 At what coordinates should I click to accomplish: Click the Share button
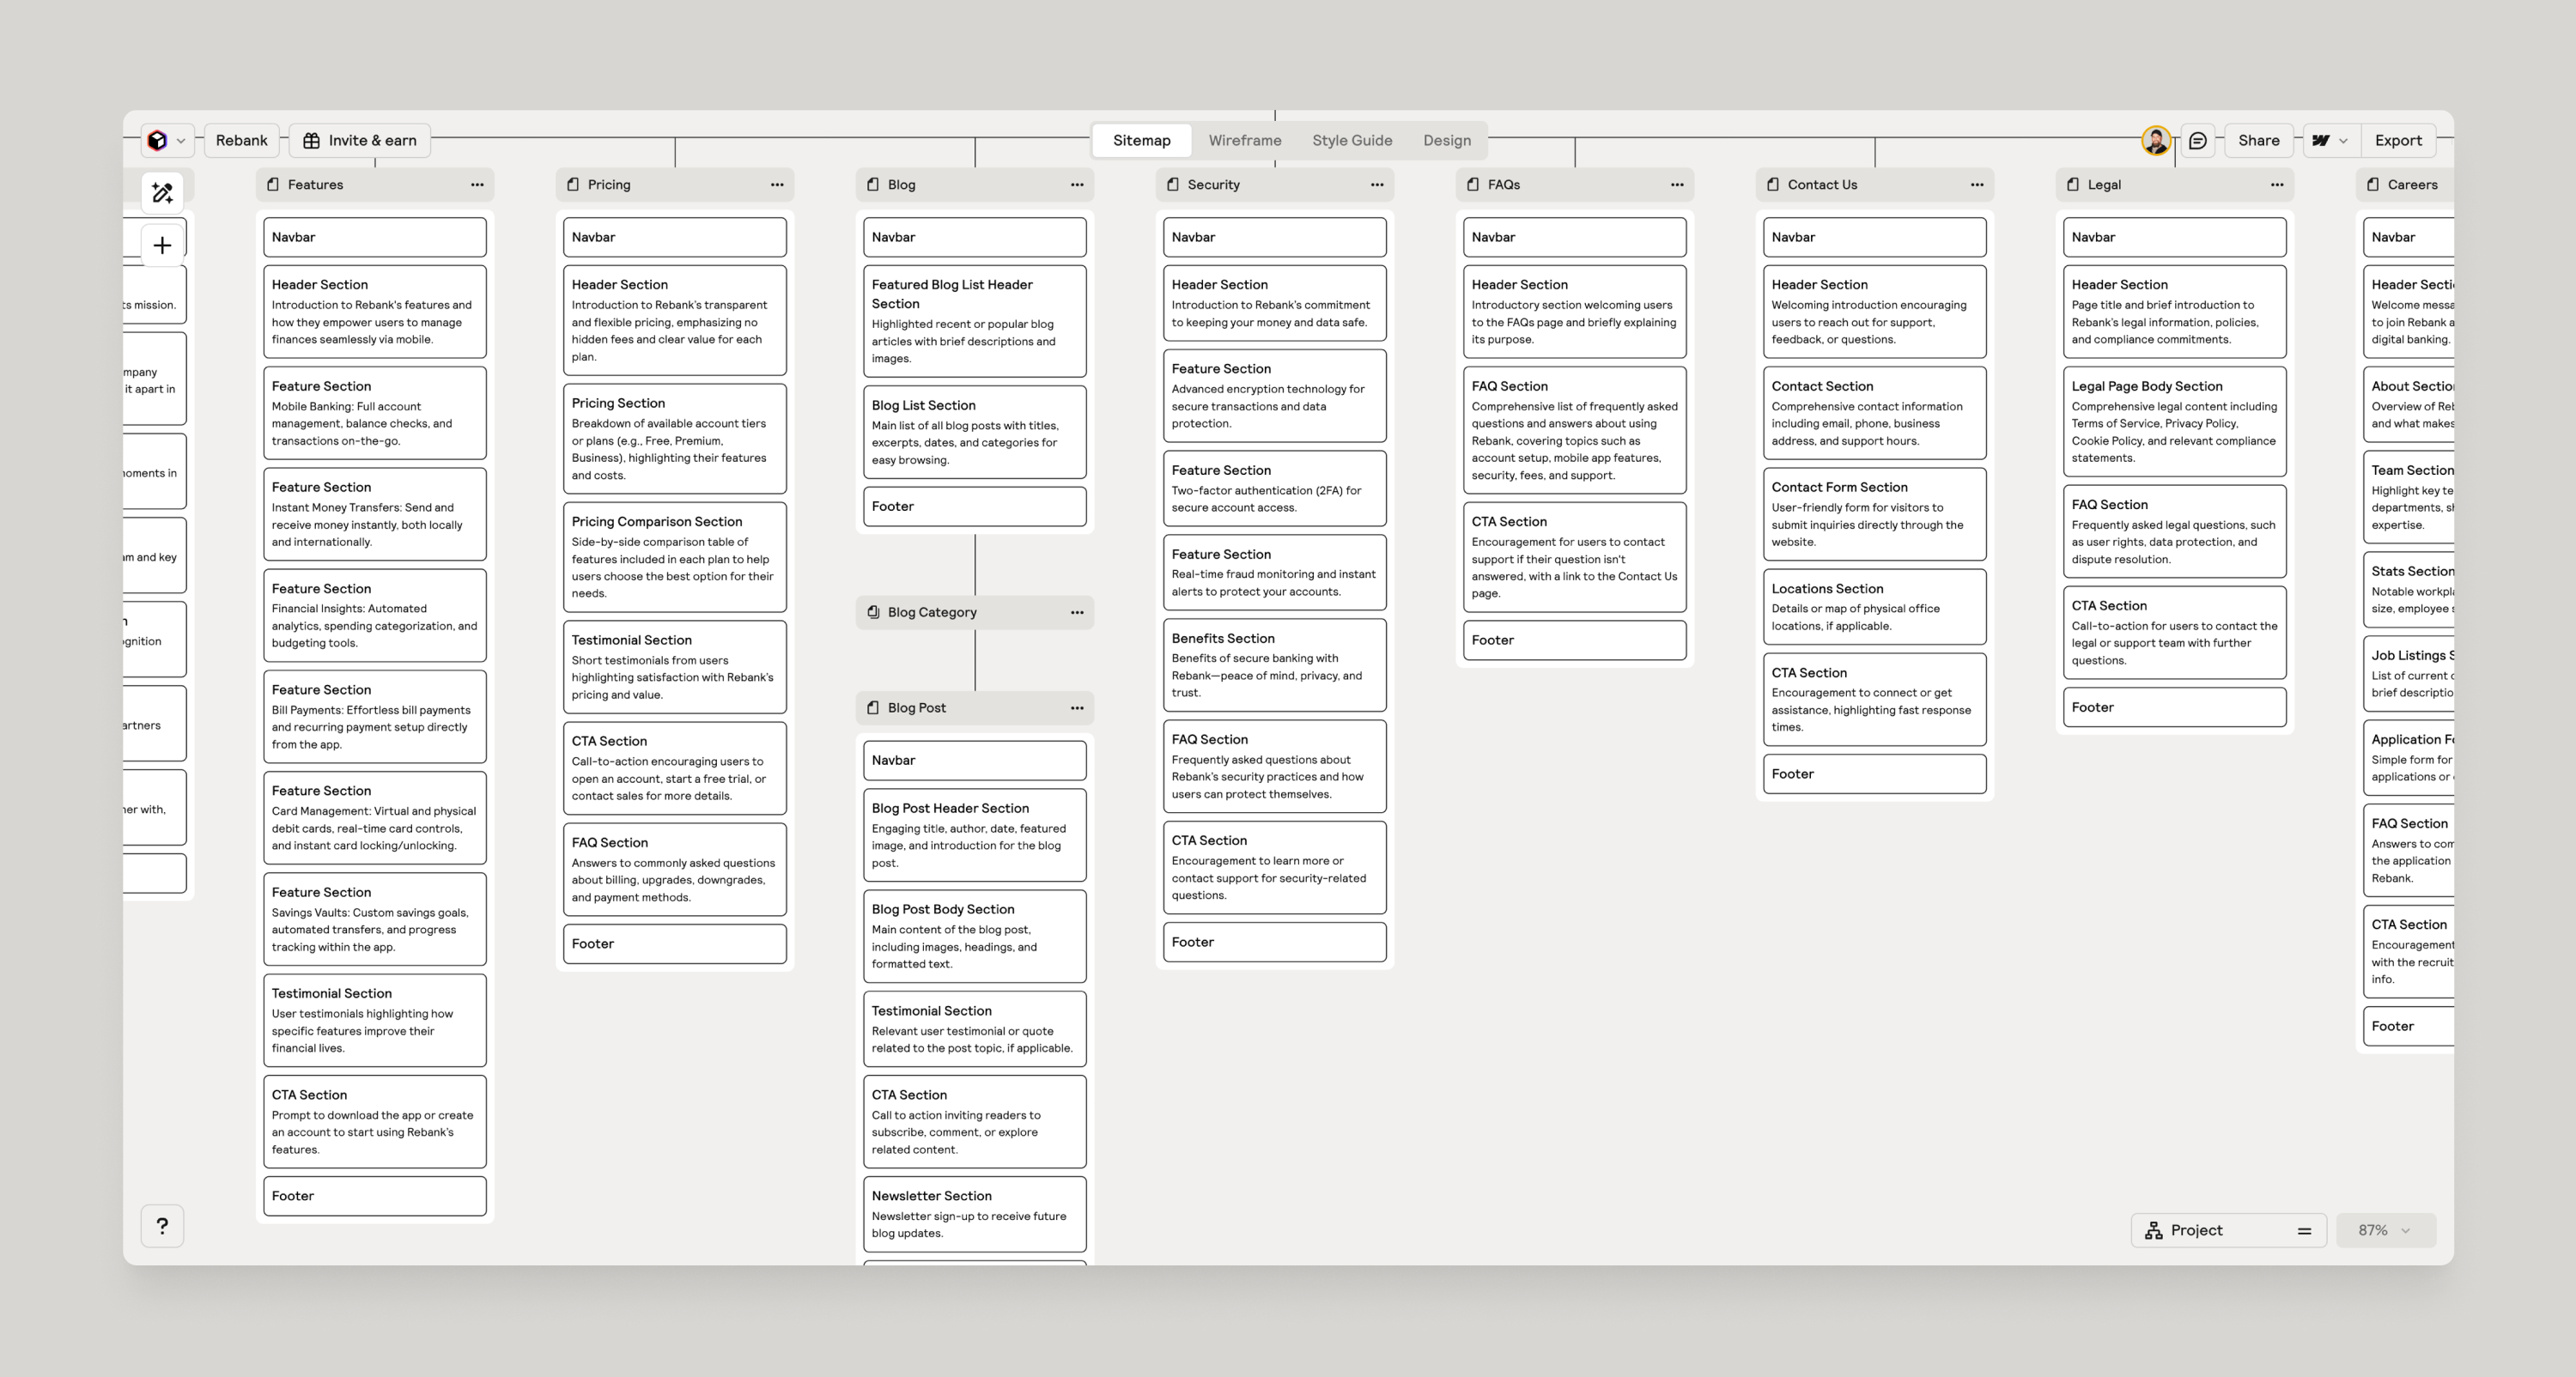(2258, 141)
